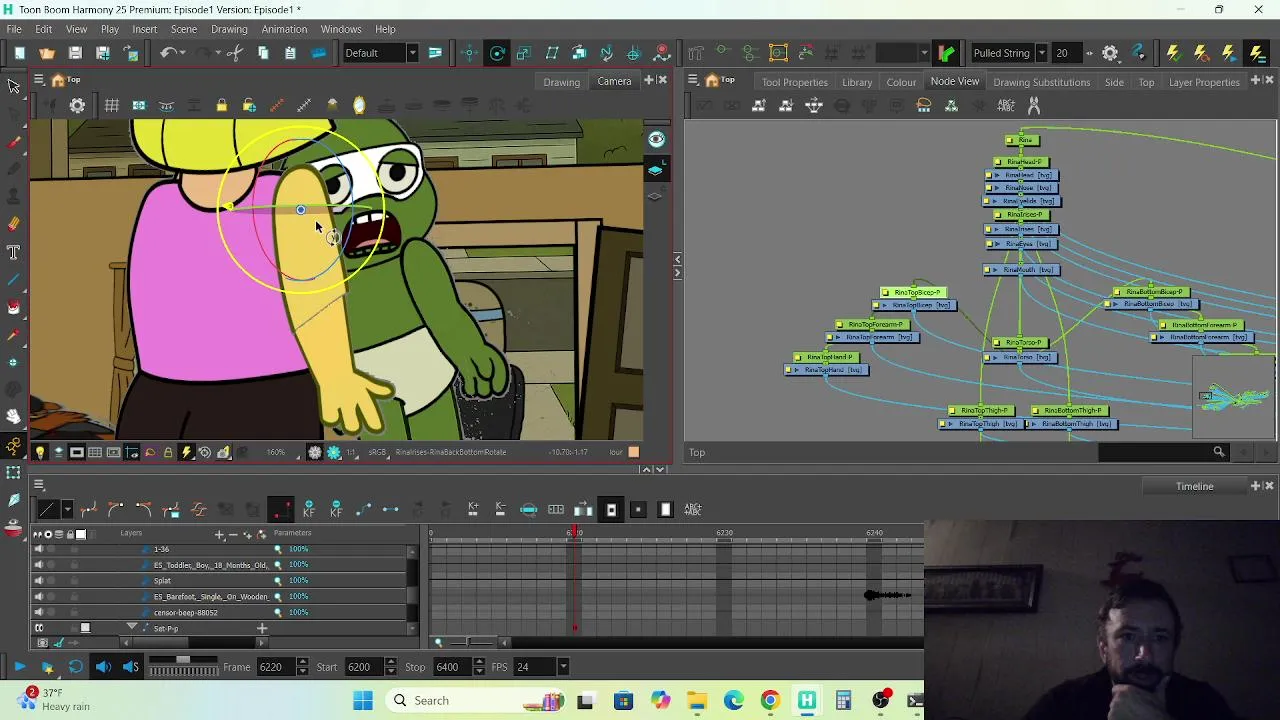This screenshot has width=1280, height=720.
Task: Select the Skew tool in the top toolbar
Action: click(552, 53)
